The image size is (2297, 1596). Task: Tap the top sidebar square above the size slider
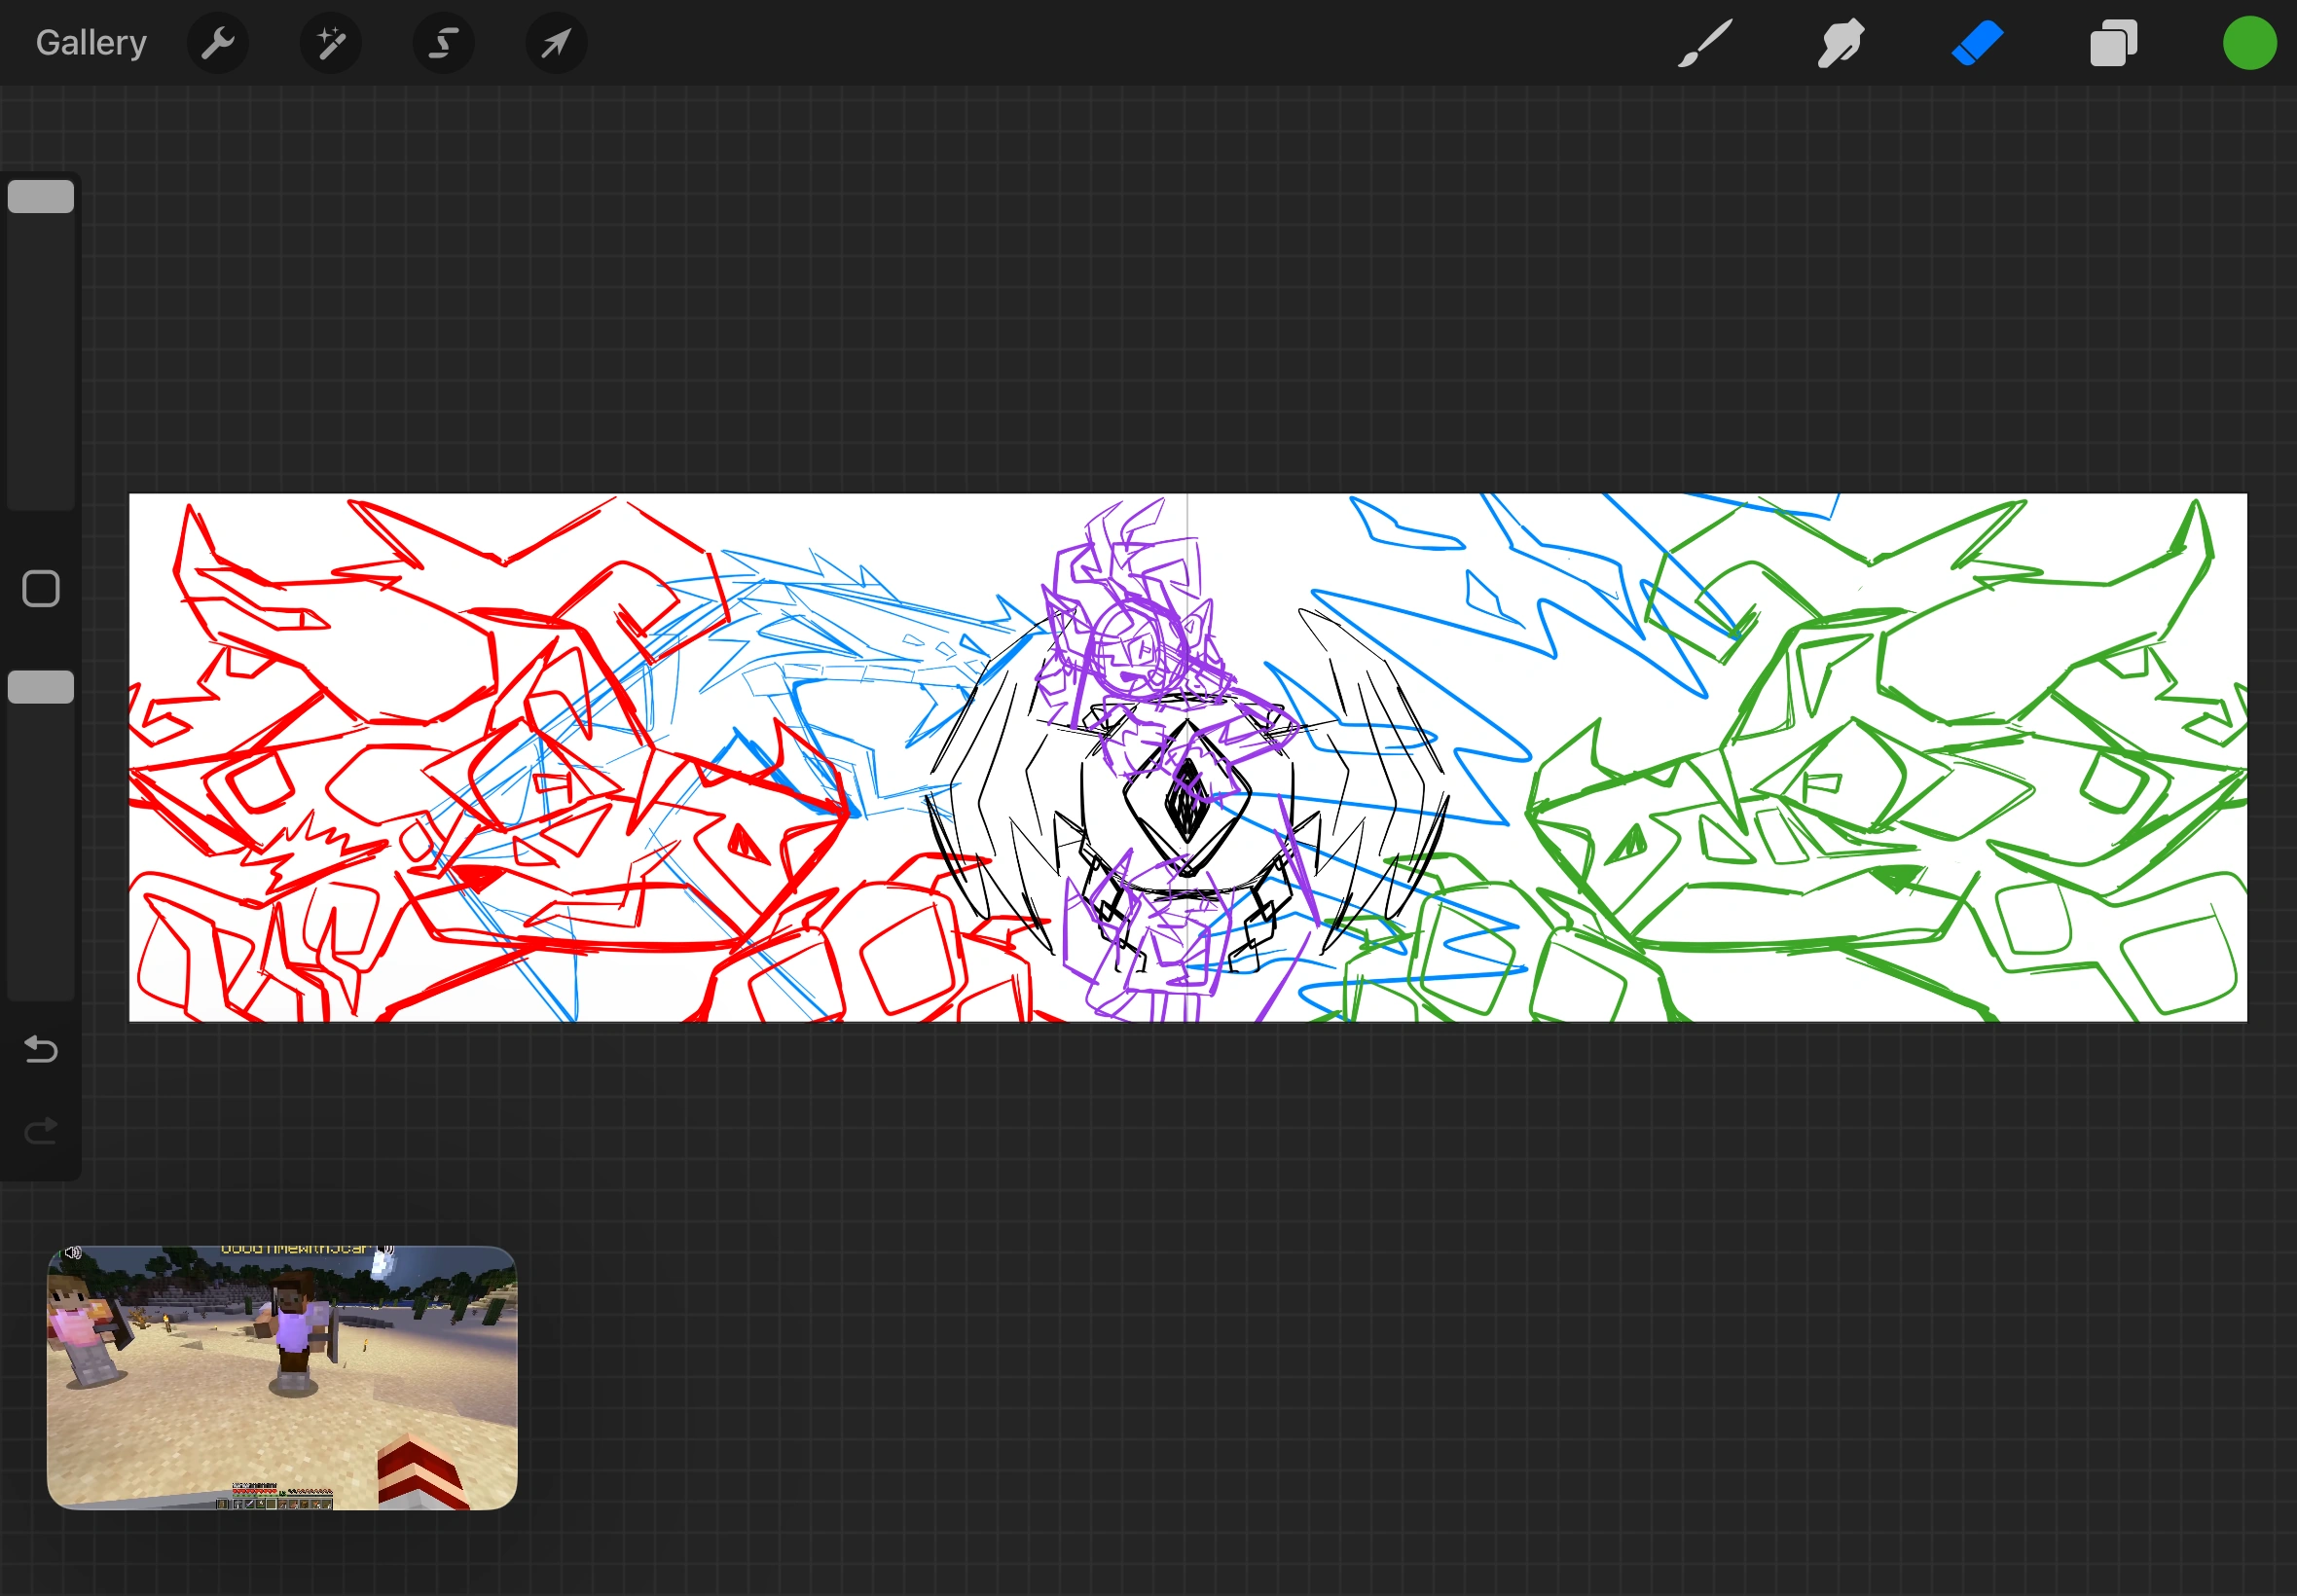[x=40, y=195]
